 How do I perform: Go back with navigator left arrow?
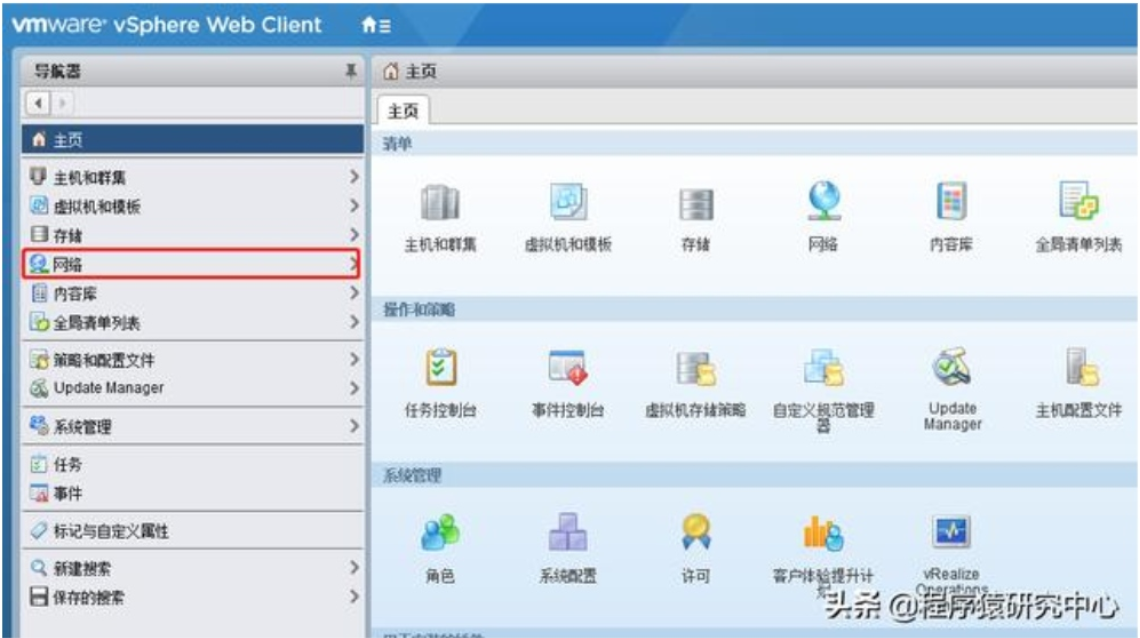pyautogui.click(x=38, y=103)
